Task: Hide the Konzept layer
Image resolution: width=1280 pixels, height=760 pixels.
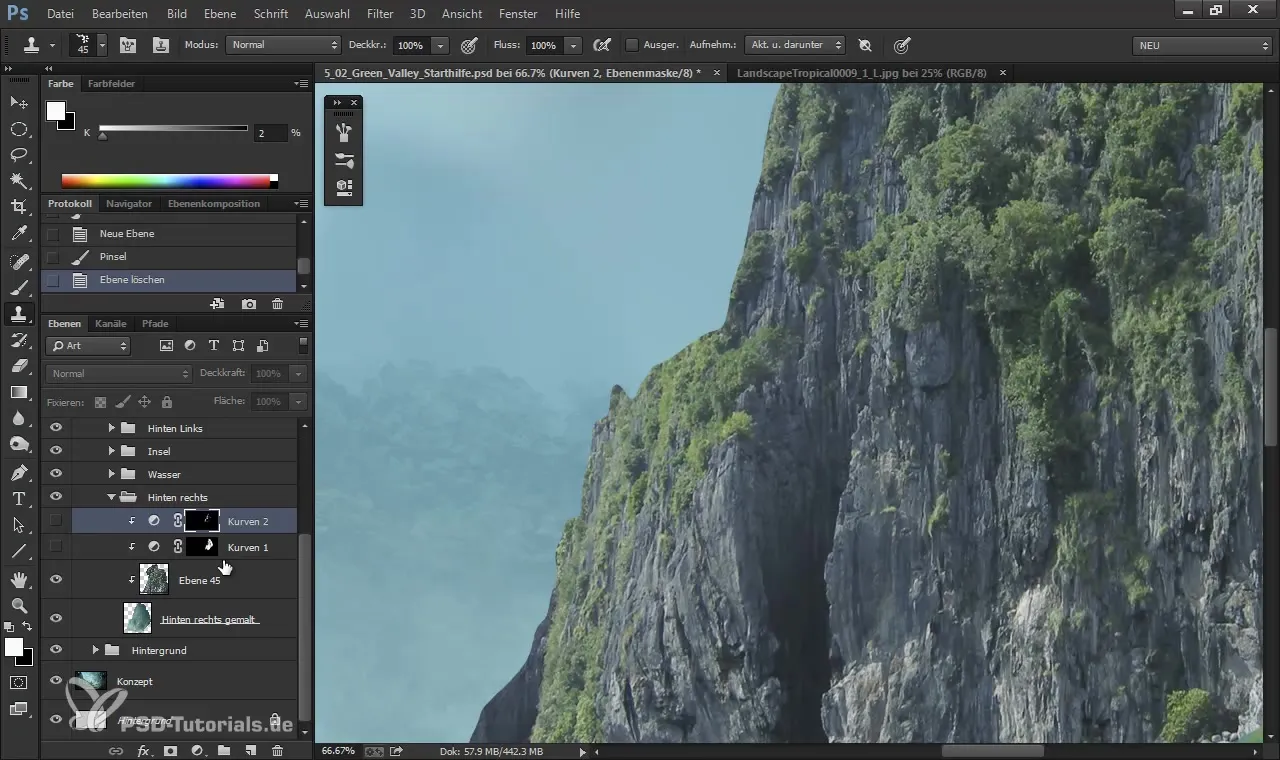Action: (x=56, y=681)
